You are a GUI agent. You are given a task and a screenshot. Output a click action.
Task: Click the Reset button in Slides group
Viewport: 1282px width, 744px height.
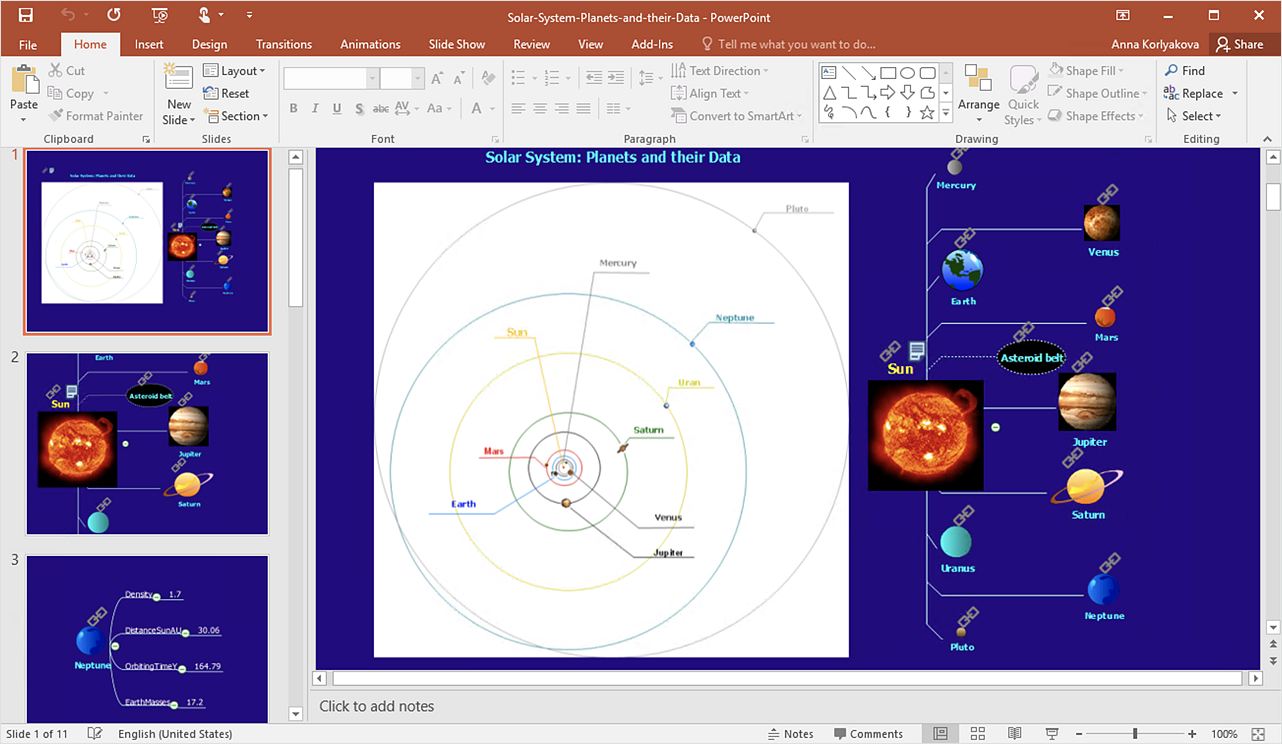[227, 93]
